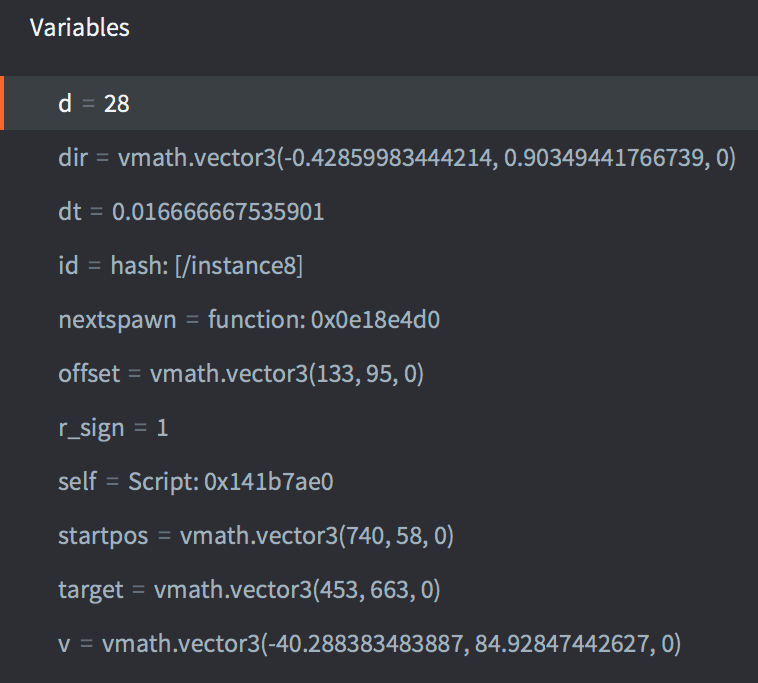Screen dimensions: 758x683
Task: Select the self variable name
Action: point(77,482)
